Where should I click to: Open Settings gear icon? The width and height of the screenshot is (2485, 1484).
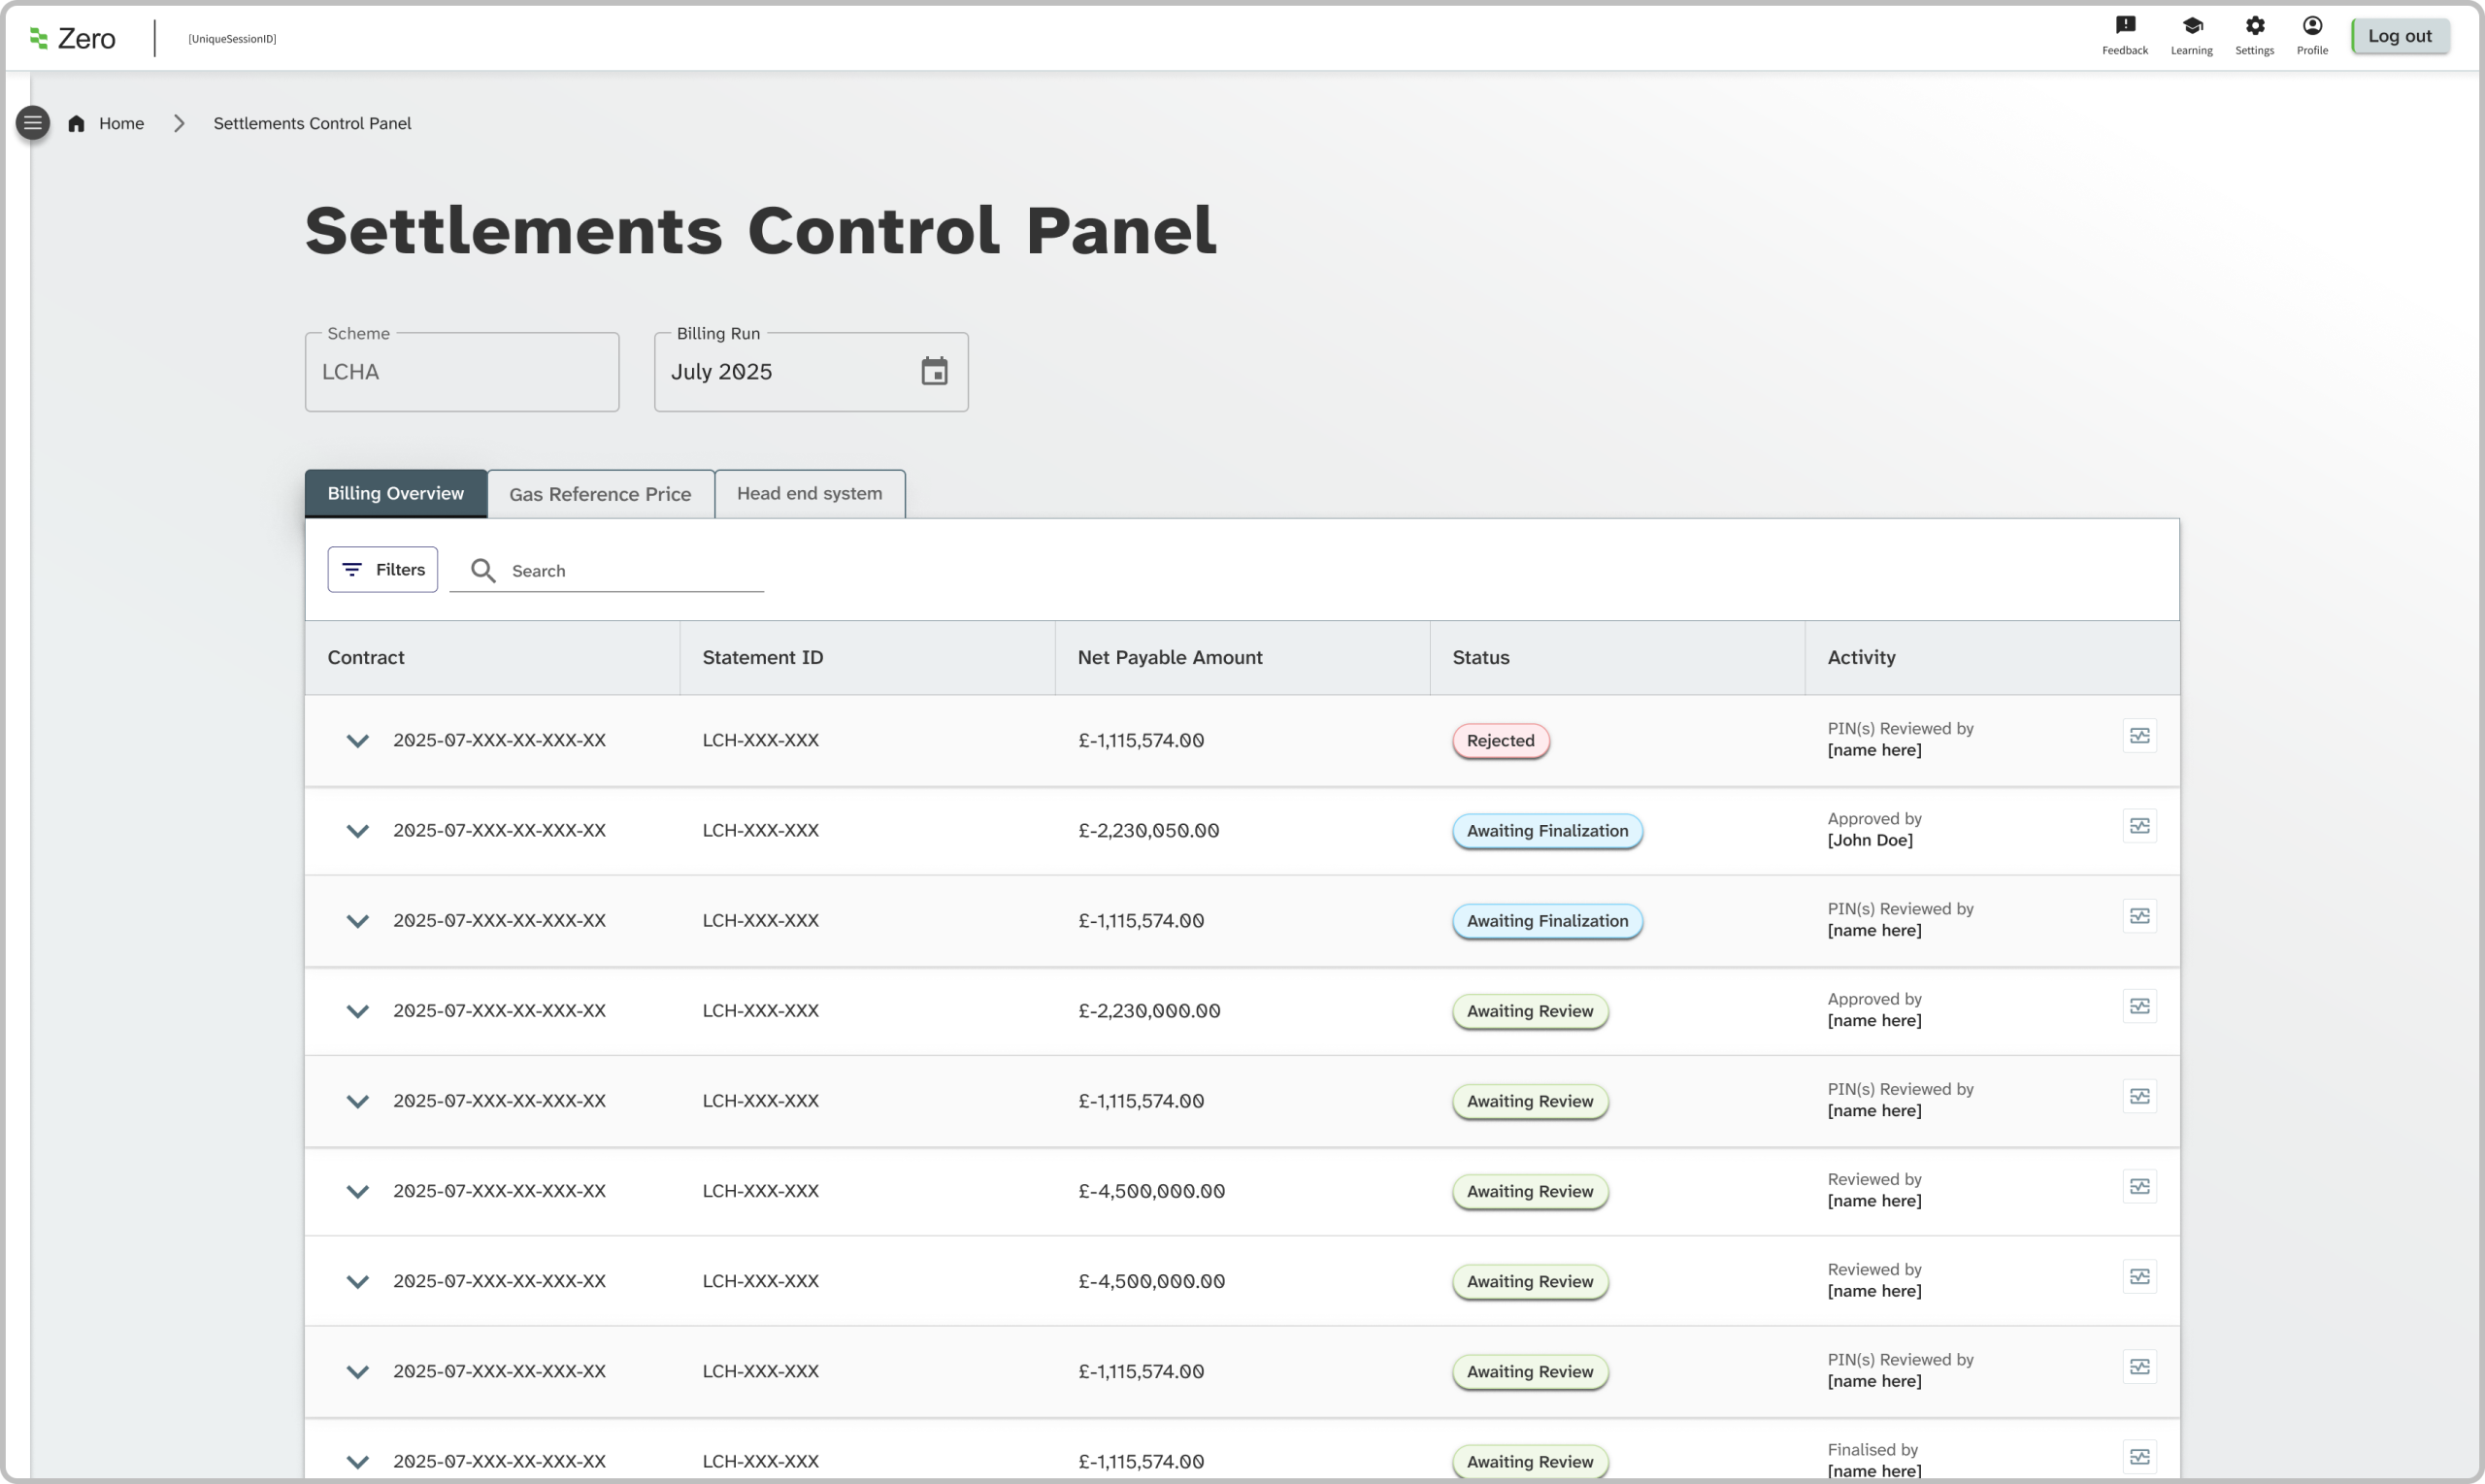[x=2254, y=26]
